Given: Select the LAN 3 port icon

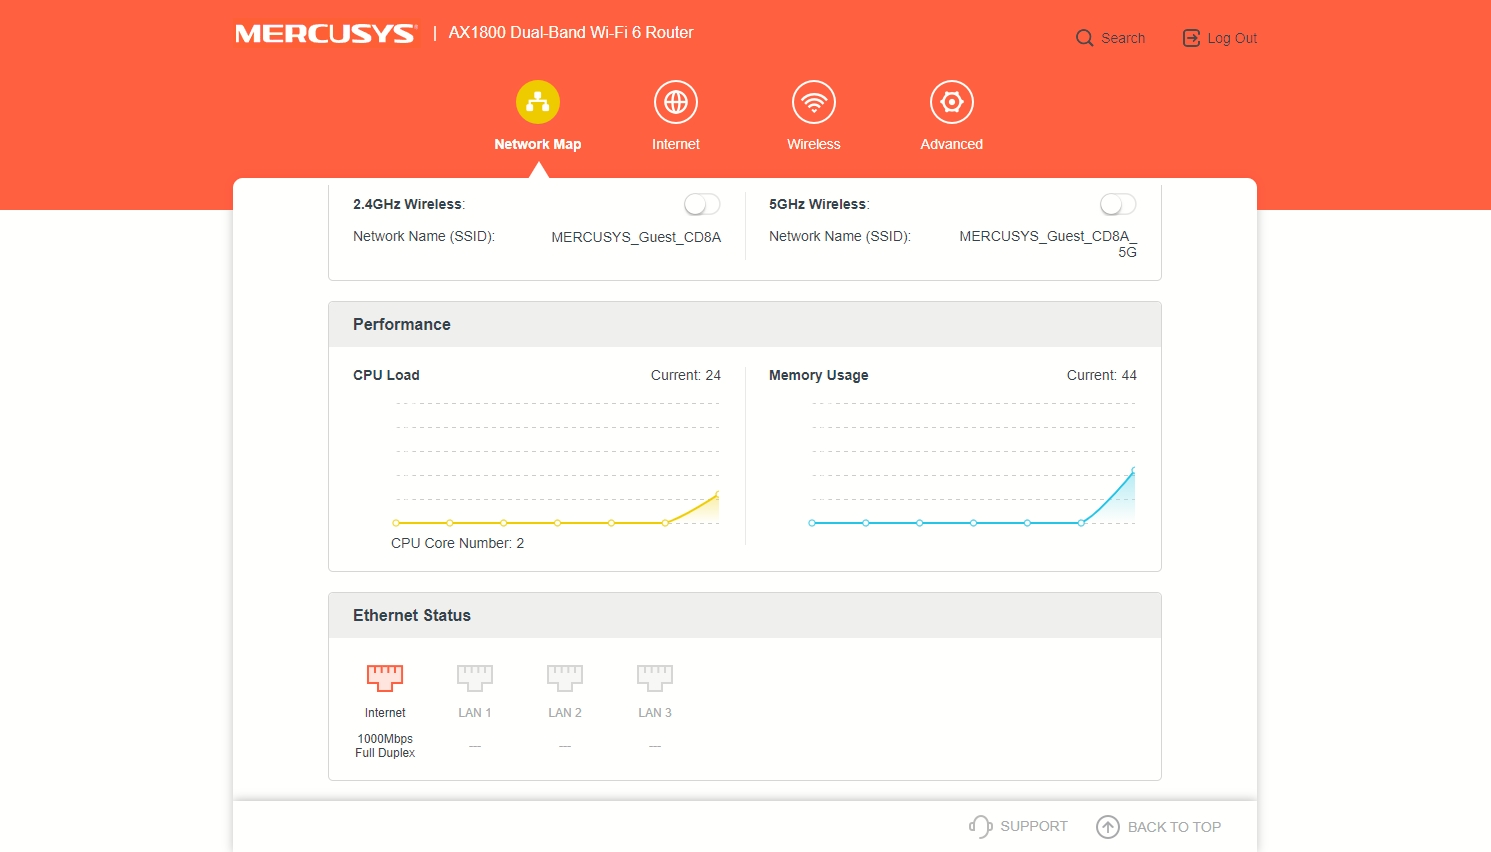Looking at the screenshot, I should [x=655, y=677].
